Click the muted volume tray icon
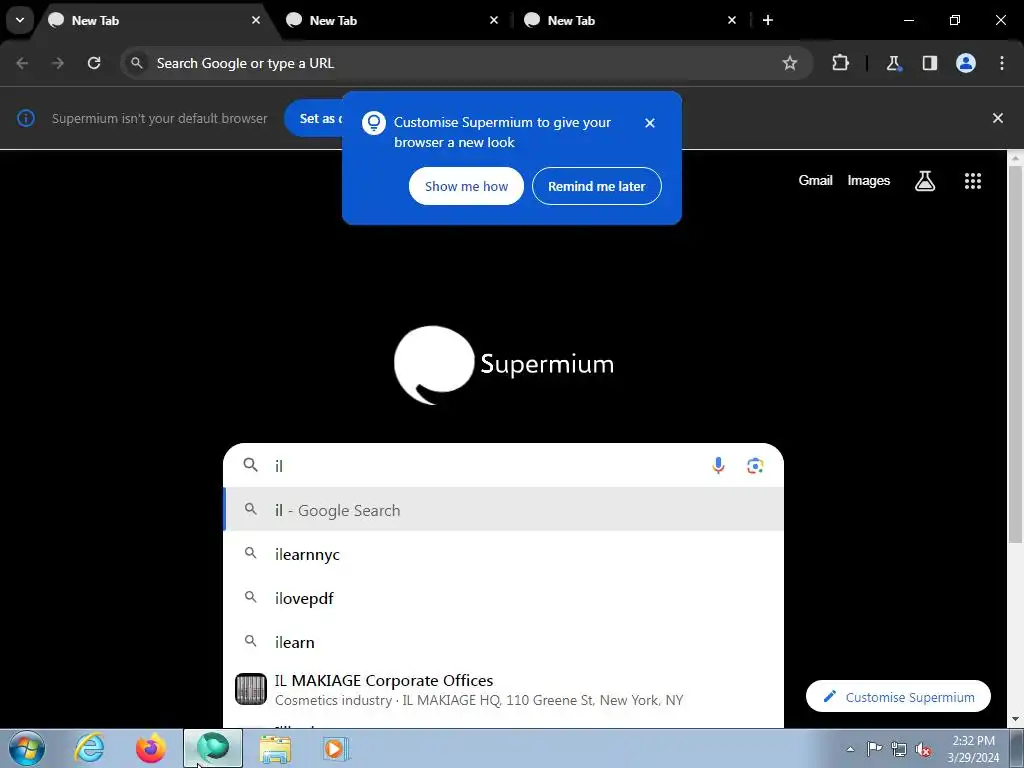The height and width of the screenshot is (768, 1024). [x=923, y=750]
